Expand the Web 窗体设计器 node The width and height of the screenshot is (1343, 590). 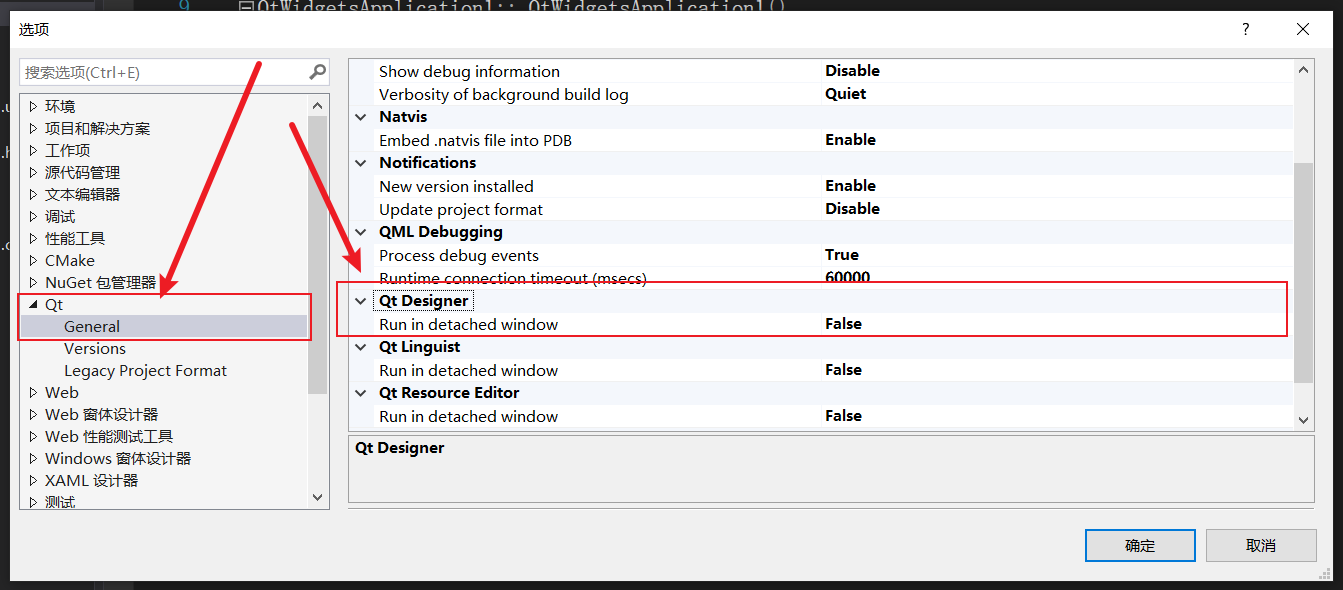(x=33, y=414)
